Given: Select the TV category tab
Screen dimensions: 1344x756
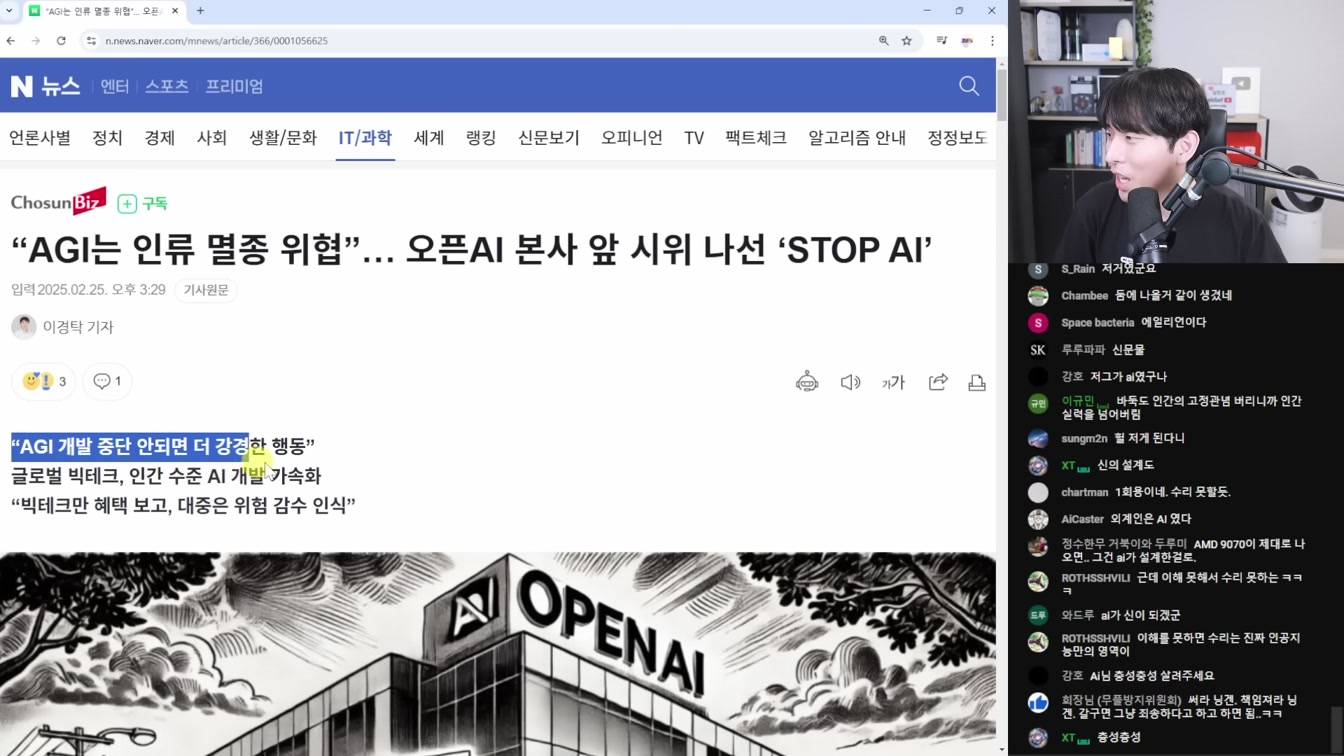Looking at the screenshot, I should 694,138.
